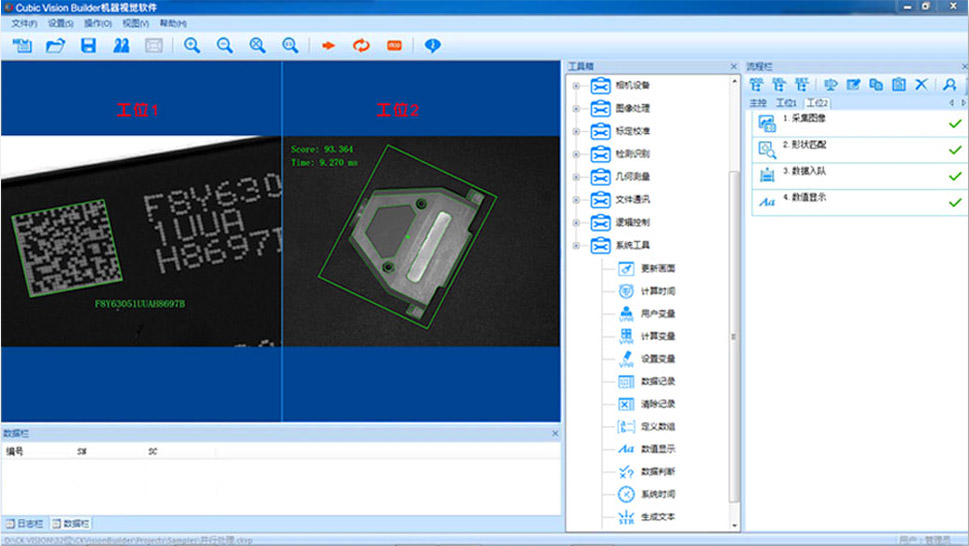969x546 pixels.
Task: Switch to the 日志栏 tab at bottom
Action: [x=25, y=523]
